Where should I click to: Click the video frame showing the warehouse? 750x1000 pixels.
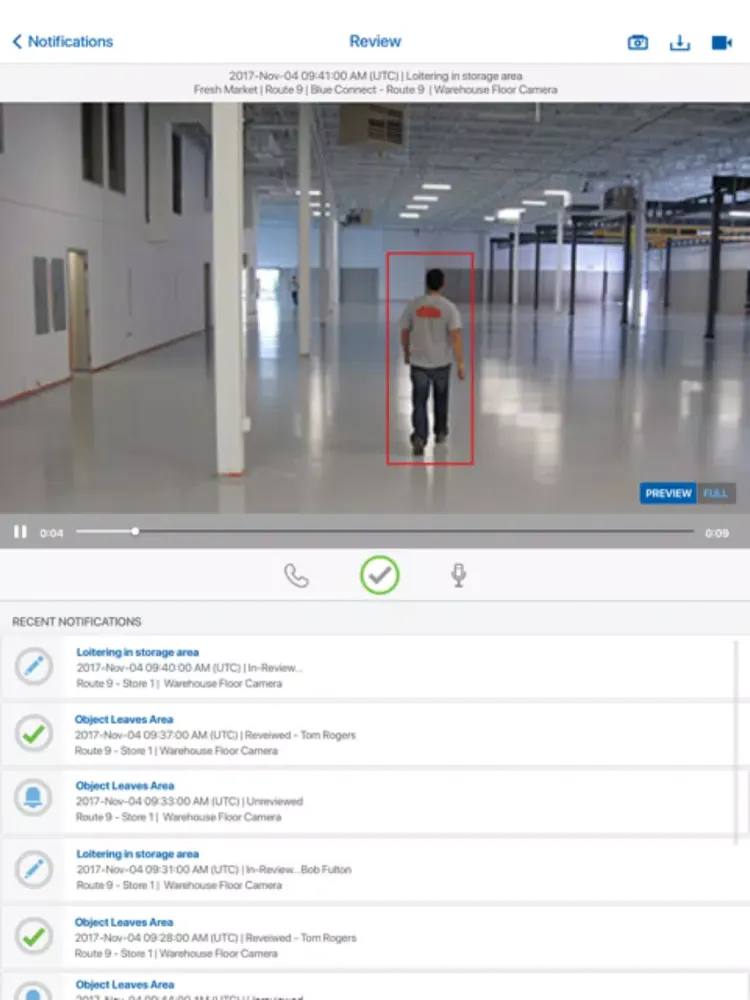[375, 308]
